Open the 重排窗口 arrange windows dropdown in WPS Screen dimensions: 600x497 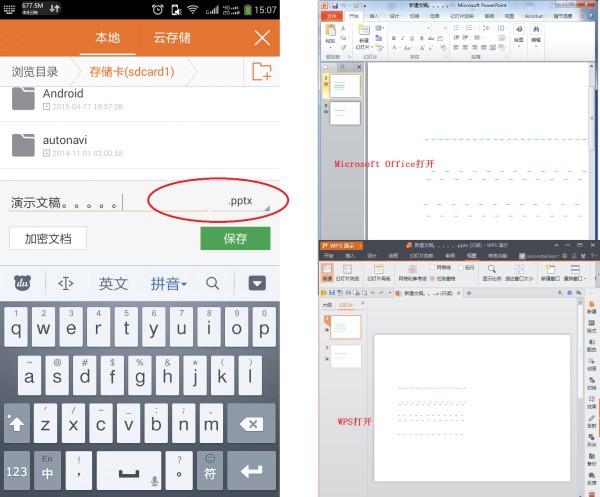coord(575,273)
